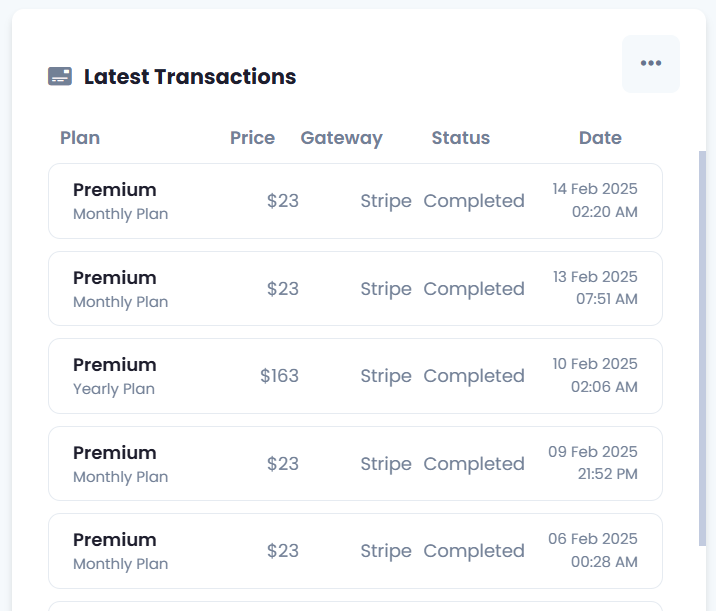Click Completed status on 06 Feb transaction
This screenshot has width=716, height=611.
tap(474, 551)
